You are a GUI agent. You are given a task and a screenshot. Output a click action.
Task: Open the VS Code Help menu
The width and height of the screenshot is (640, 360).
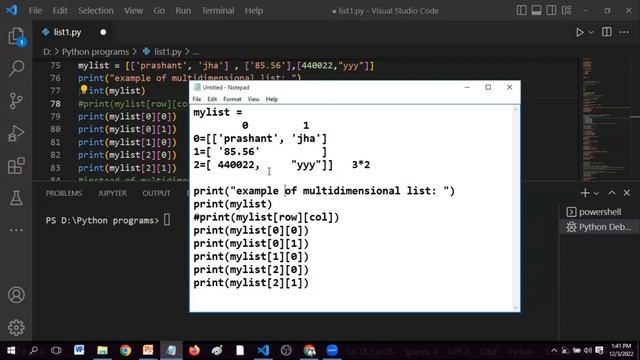coord(254,11)
